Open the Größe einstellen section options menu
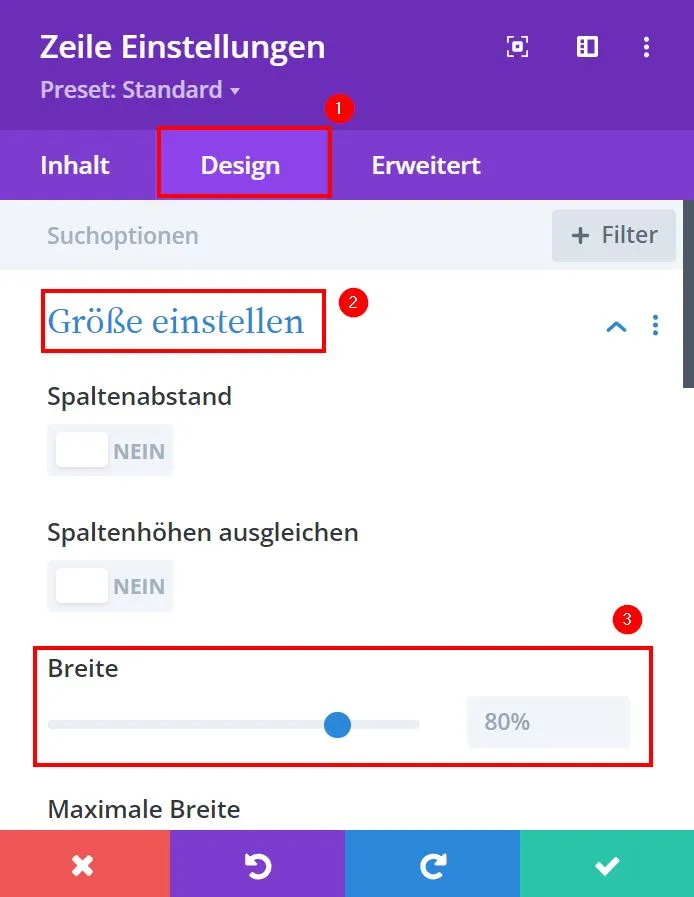The width and height of the screenshot is (694, 897). (x=656, y=325)
